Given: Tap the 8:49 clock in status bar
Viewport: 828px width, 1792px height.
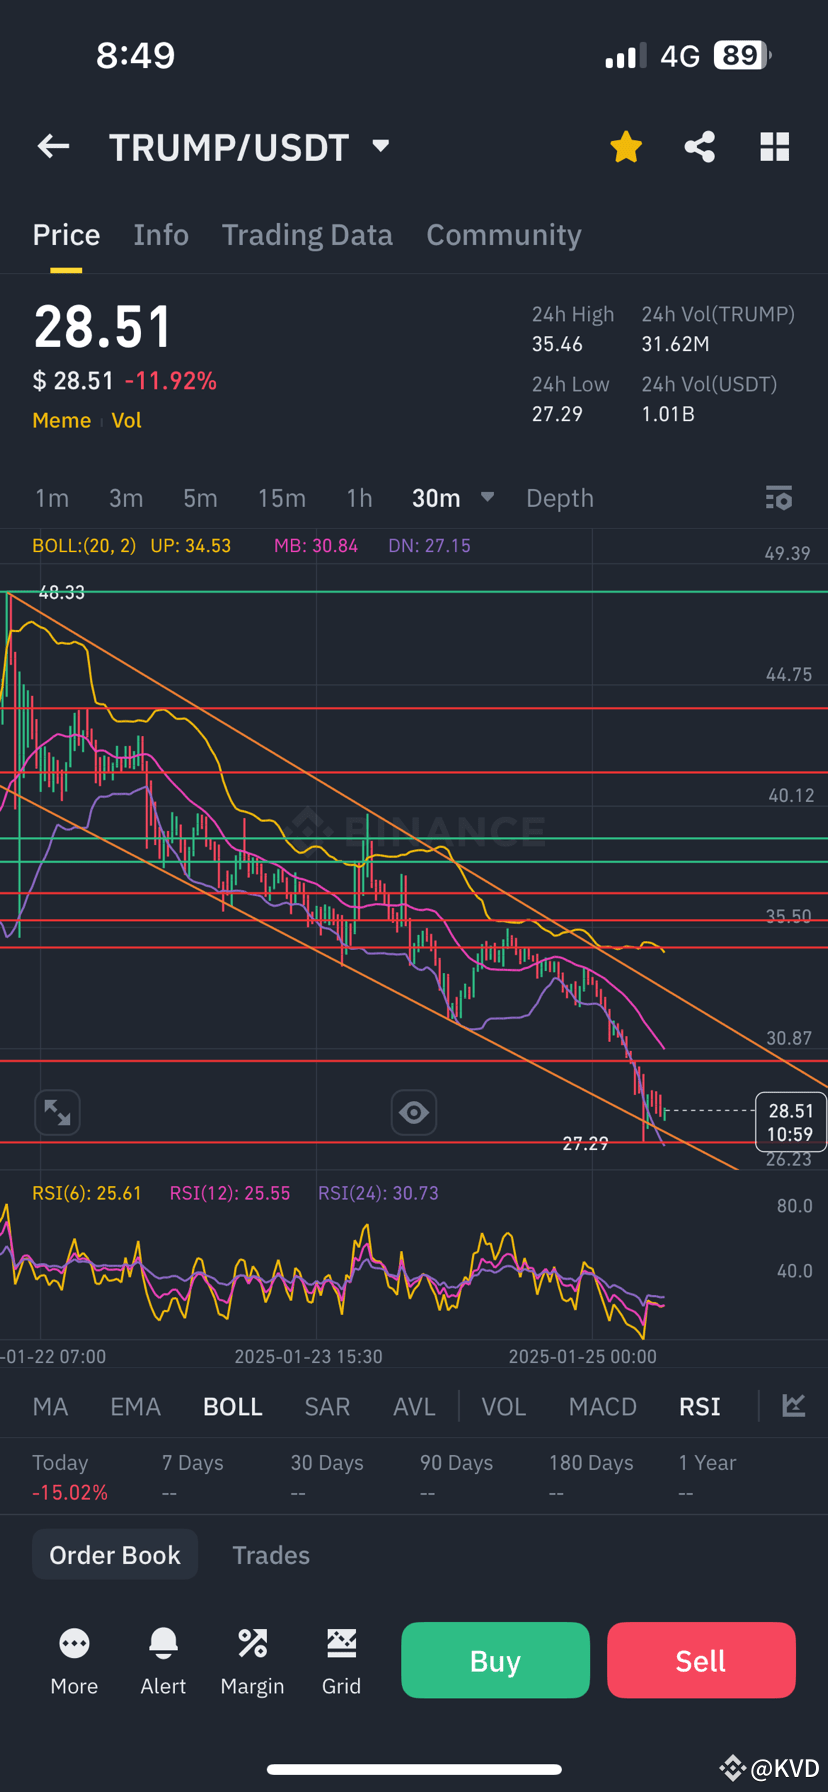Looking at the screenshot, I should pyautogui.click(x=136, y=55).
